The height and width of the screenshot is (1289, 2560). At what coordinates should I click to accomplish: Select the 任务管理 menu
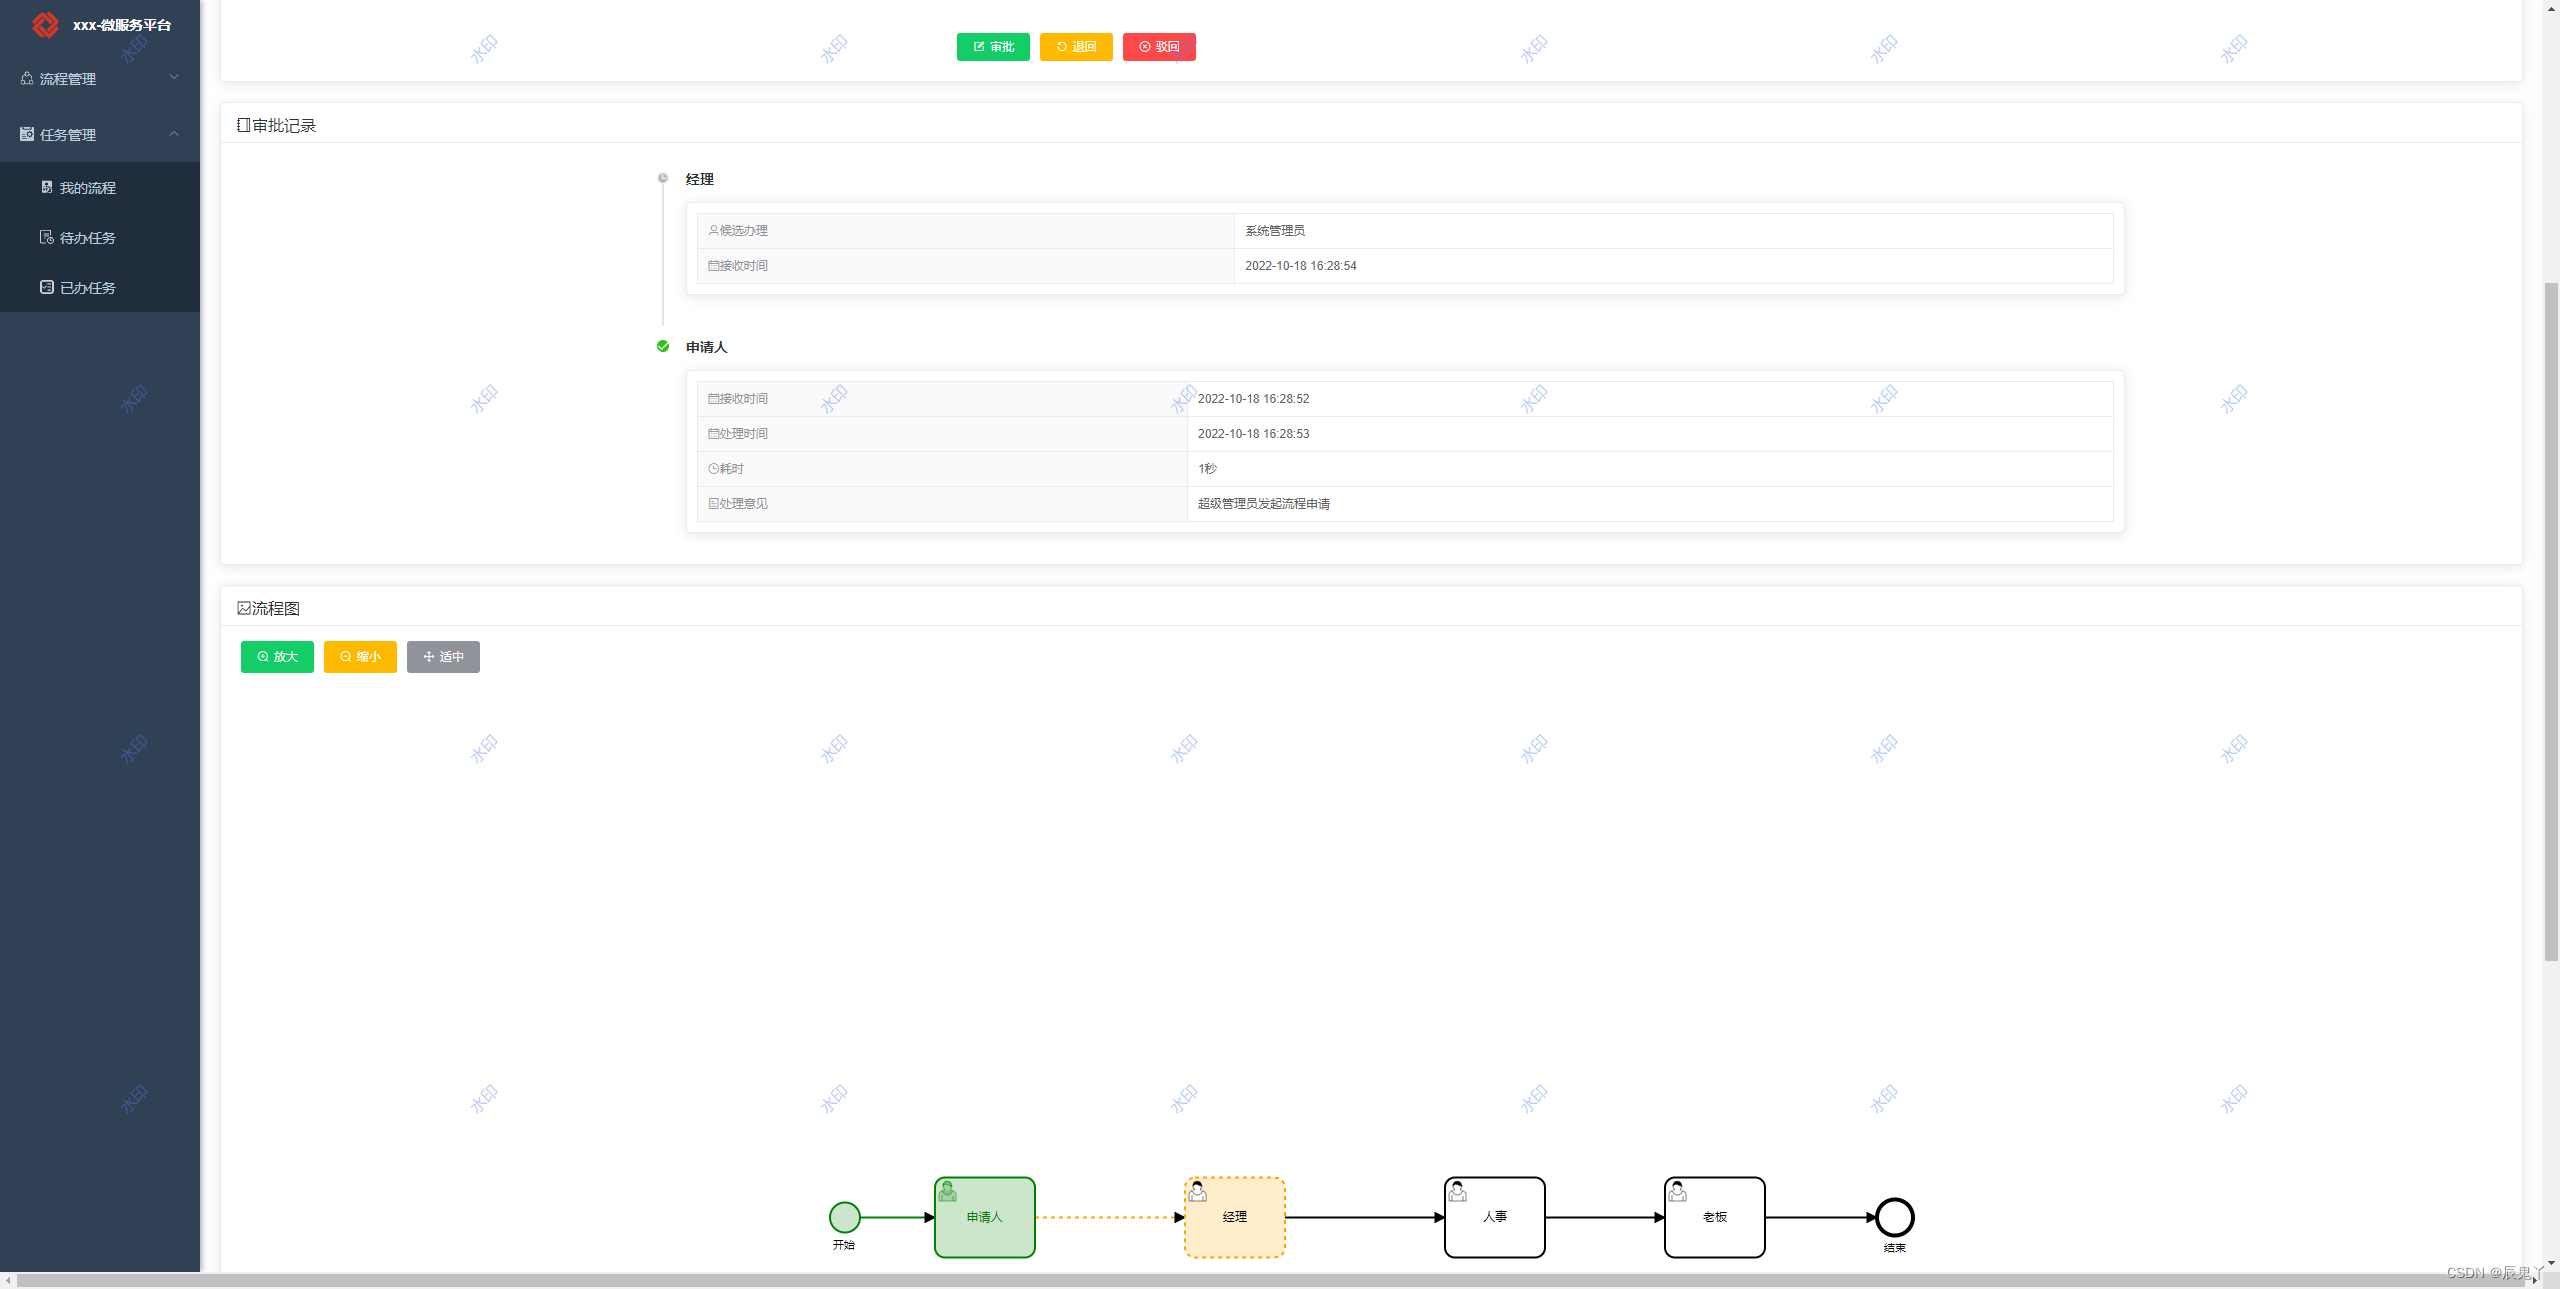(x=100, y=134)
